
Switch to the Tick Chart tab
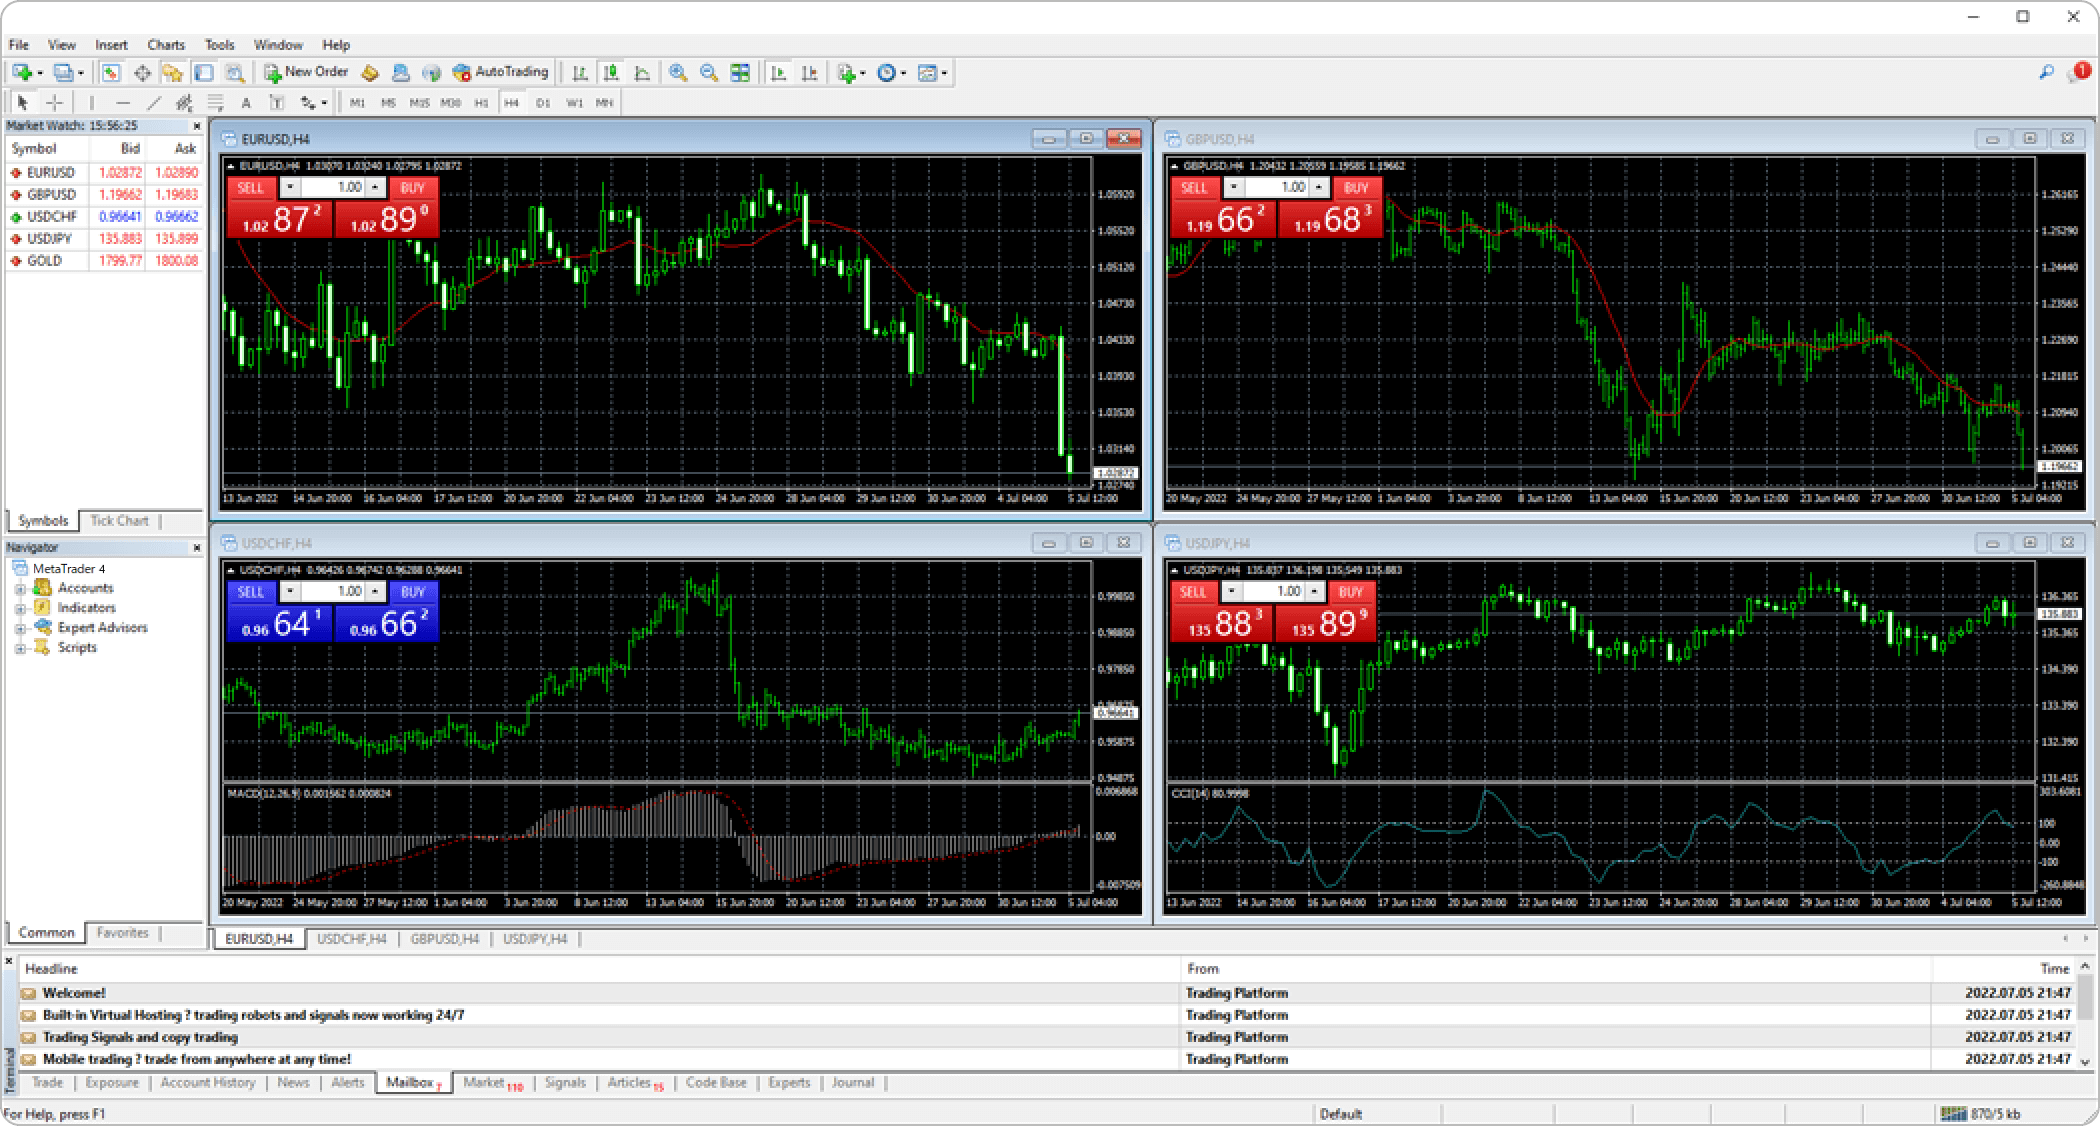(x=119, y=521)
